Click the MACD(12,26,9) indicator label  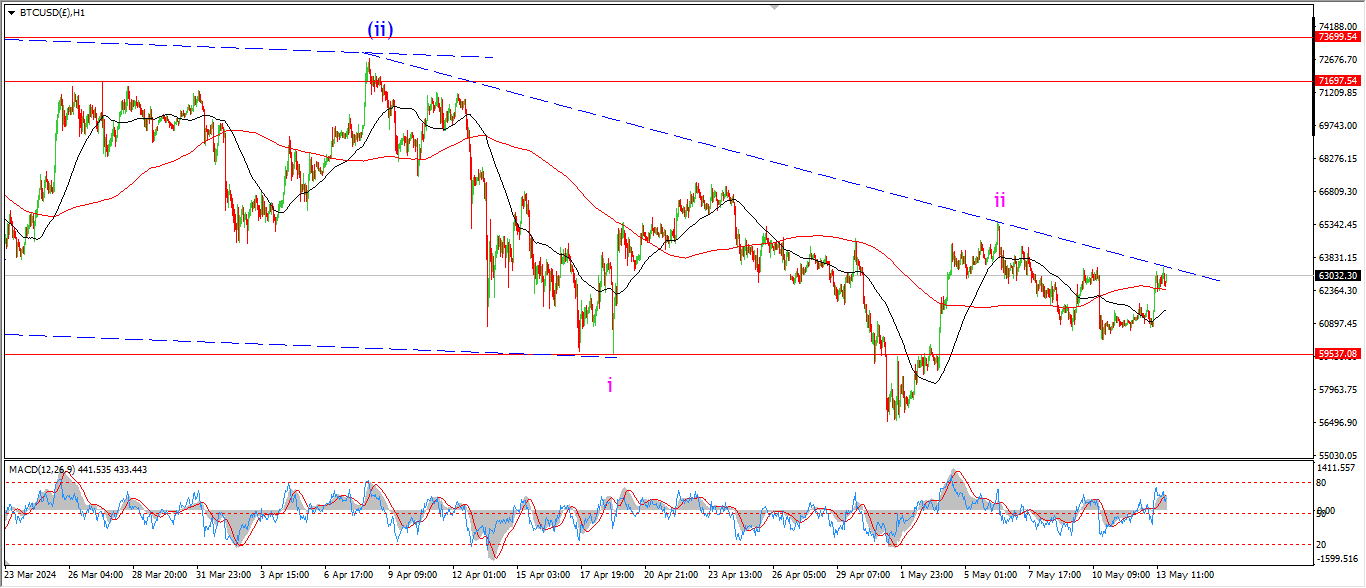(x=80, y=469)
